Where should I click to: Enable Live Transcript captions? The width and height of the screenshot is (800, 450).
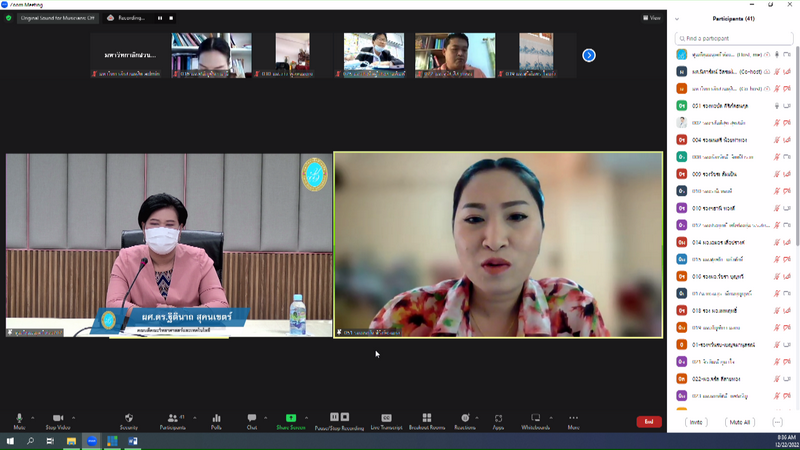pos(387,418)
